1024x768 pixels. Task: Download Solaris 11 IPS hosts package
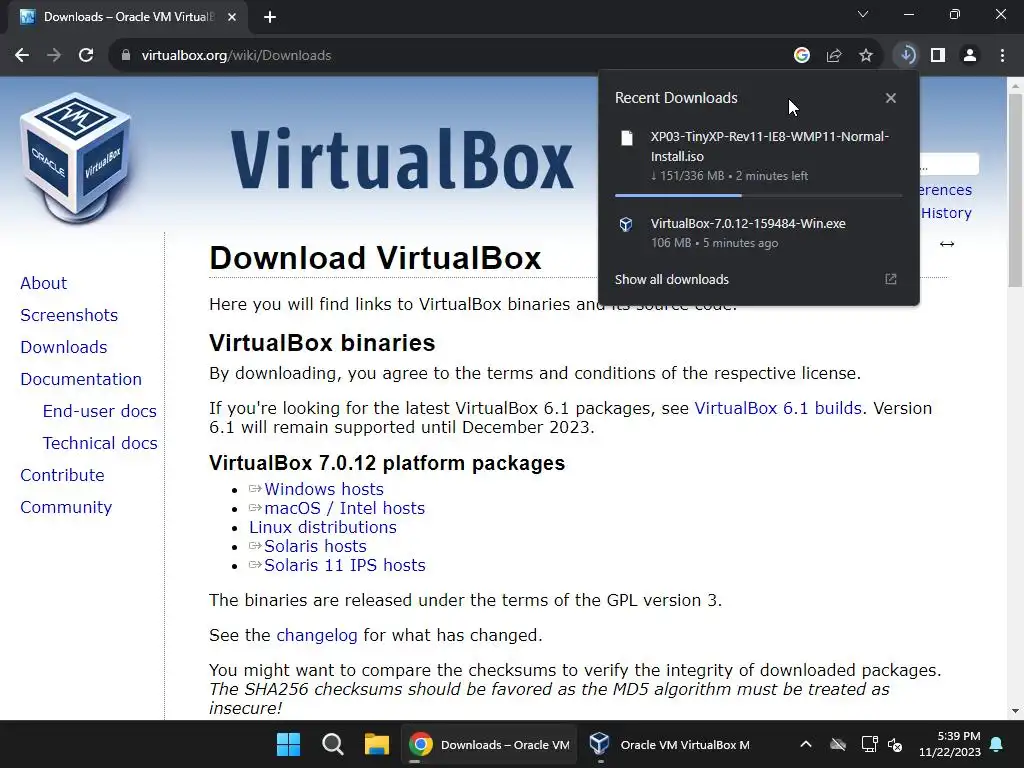click(x=344, y=565)
